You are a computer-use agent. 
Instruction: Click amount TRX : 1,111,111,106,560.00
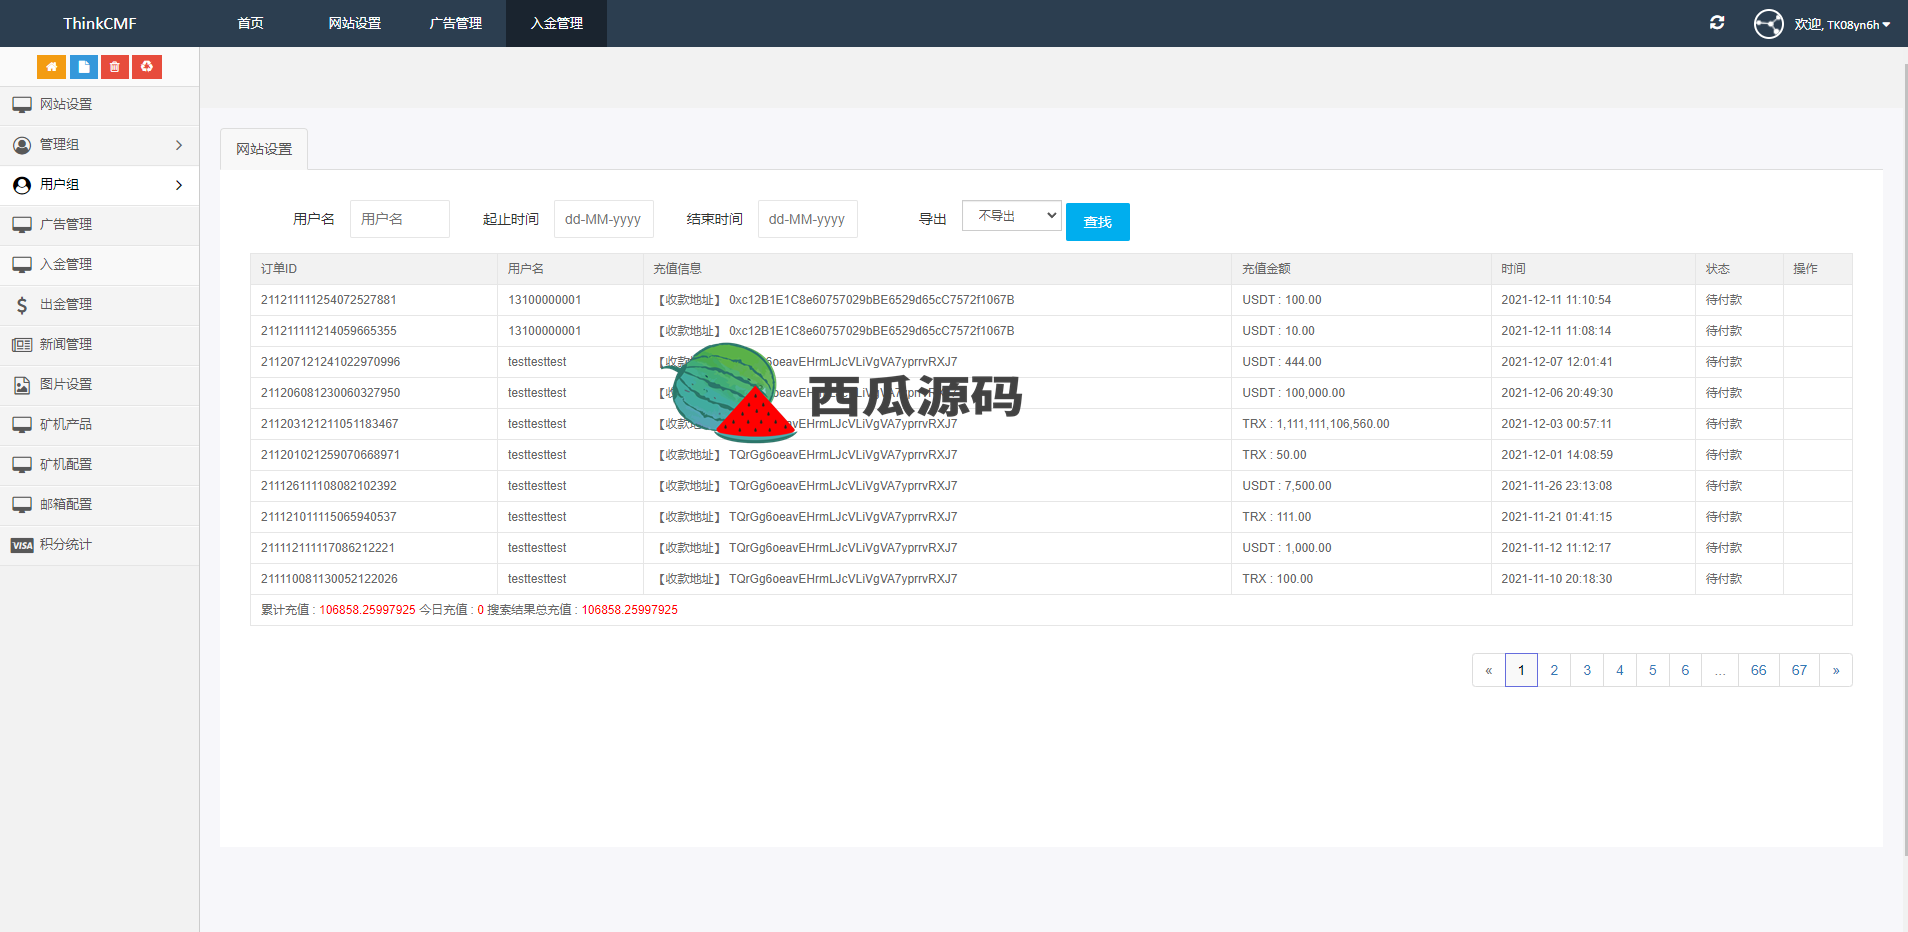point(1315,424)
